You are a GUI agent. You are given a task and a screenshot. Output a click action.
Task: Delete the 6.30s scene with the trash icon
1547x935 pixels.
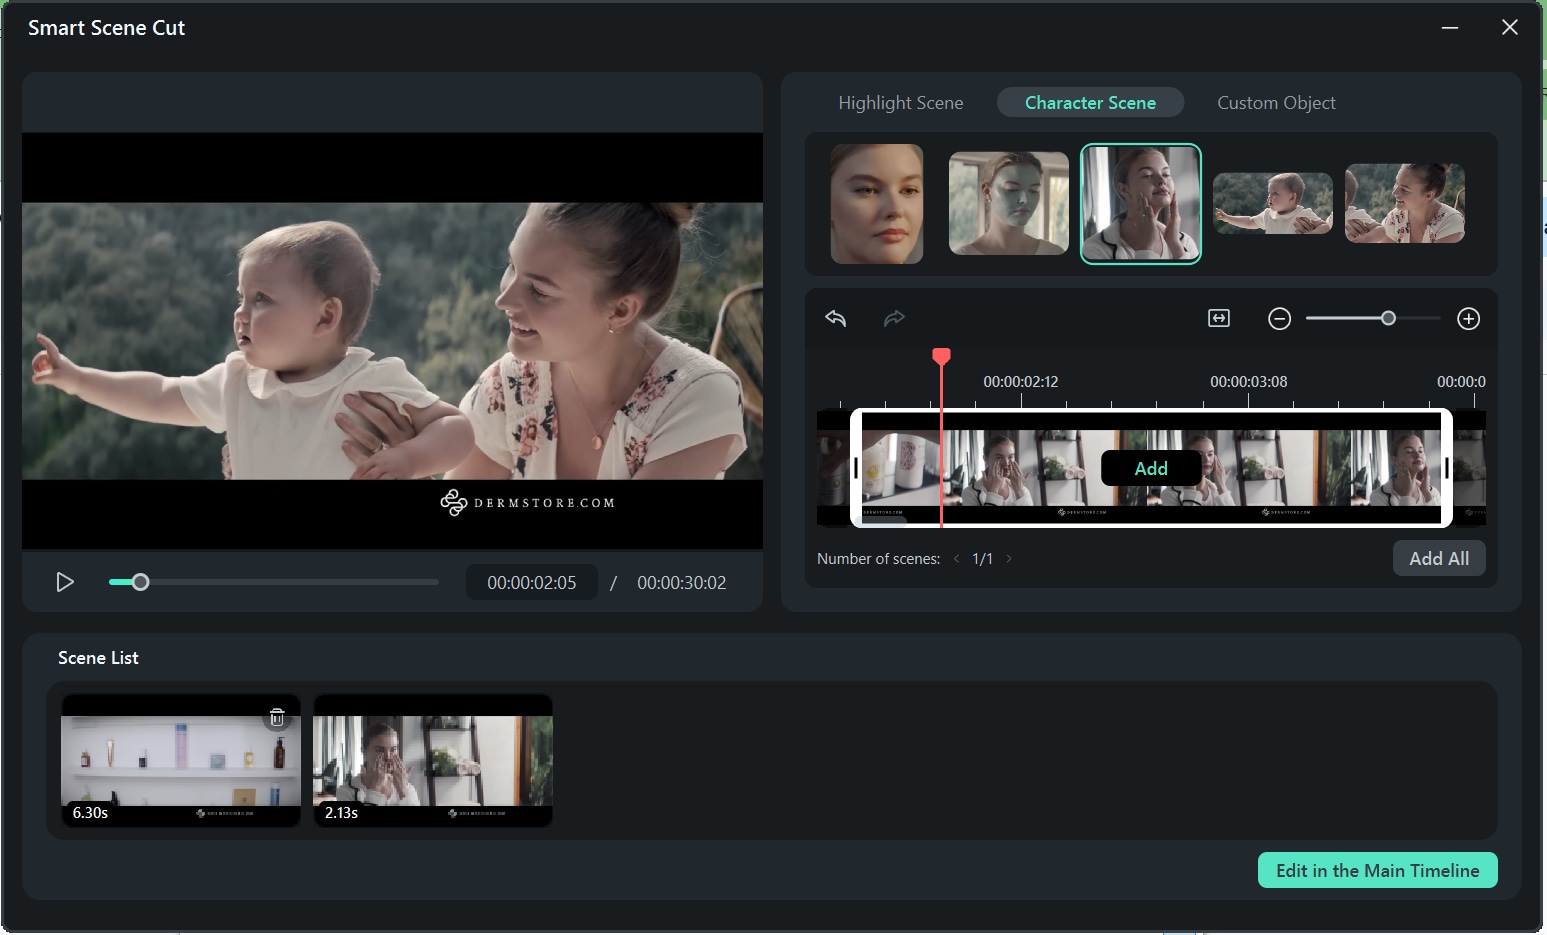click(x=277, y=717)
